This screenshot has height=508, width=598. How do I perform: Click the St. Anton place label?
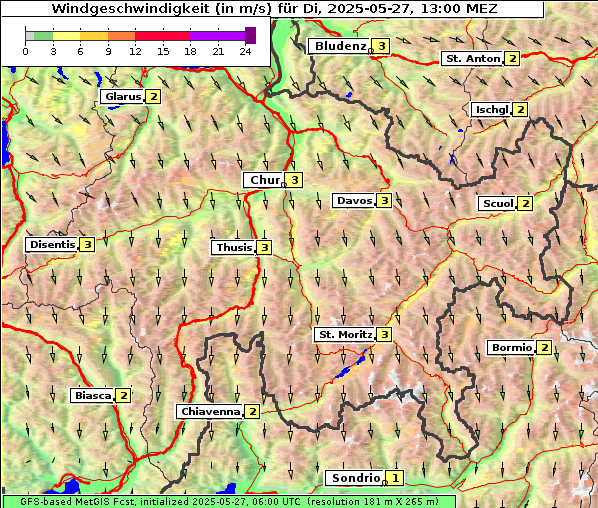pos(472,59)
